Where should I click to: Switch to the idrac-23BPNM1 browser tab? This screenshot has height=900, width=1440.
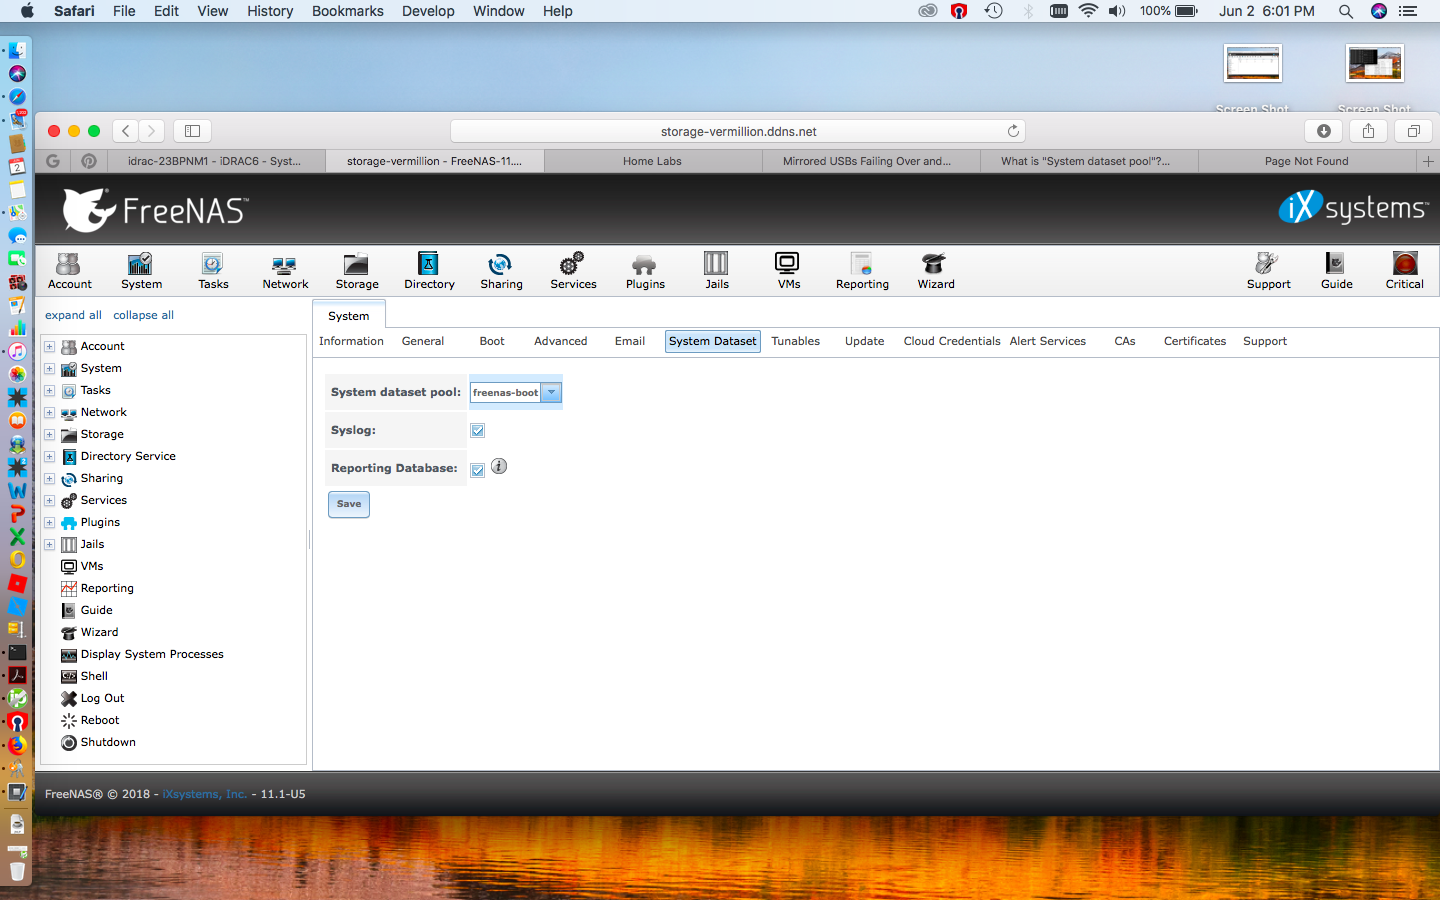coord(214,161)
